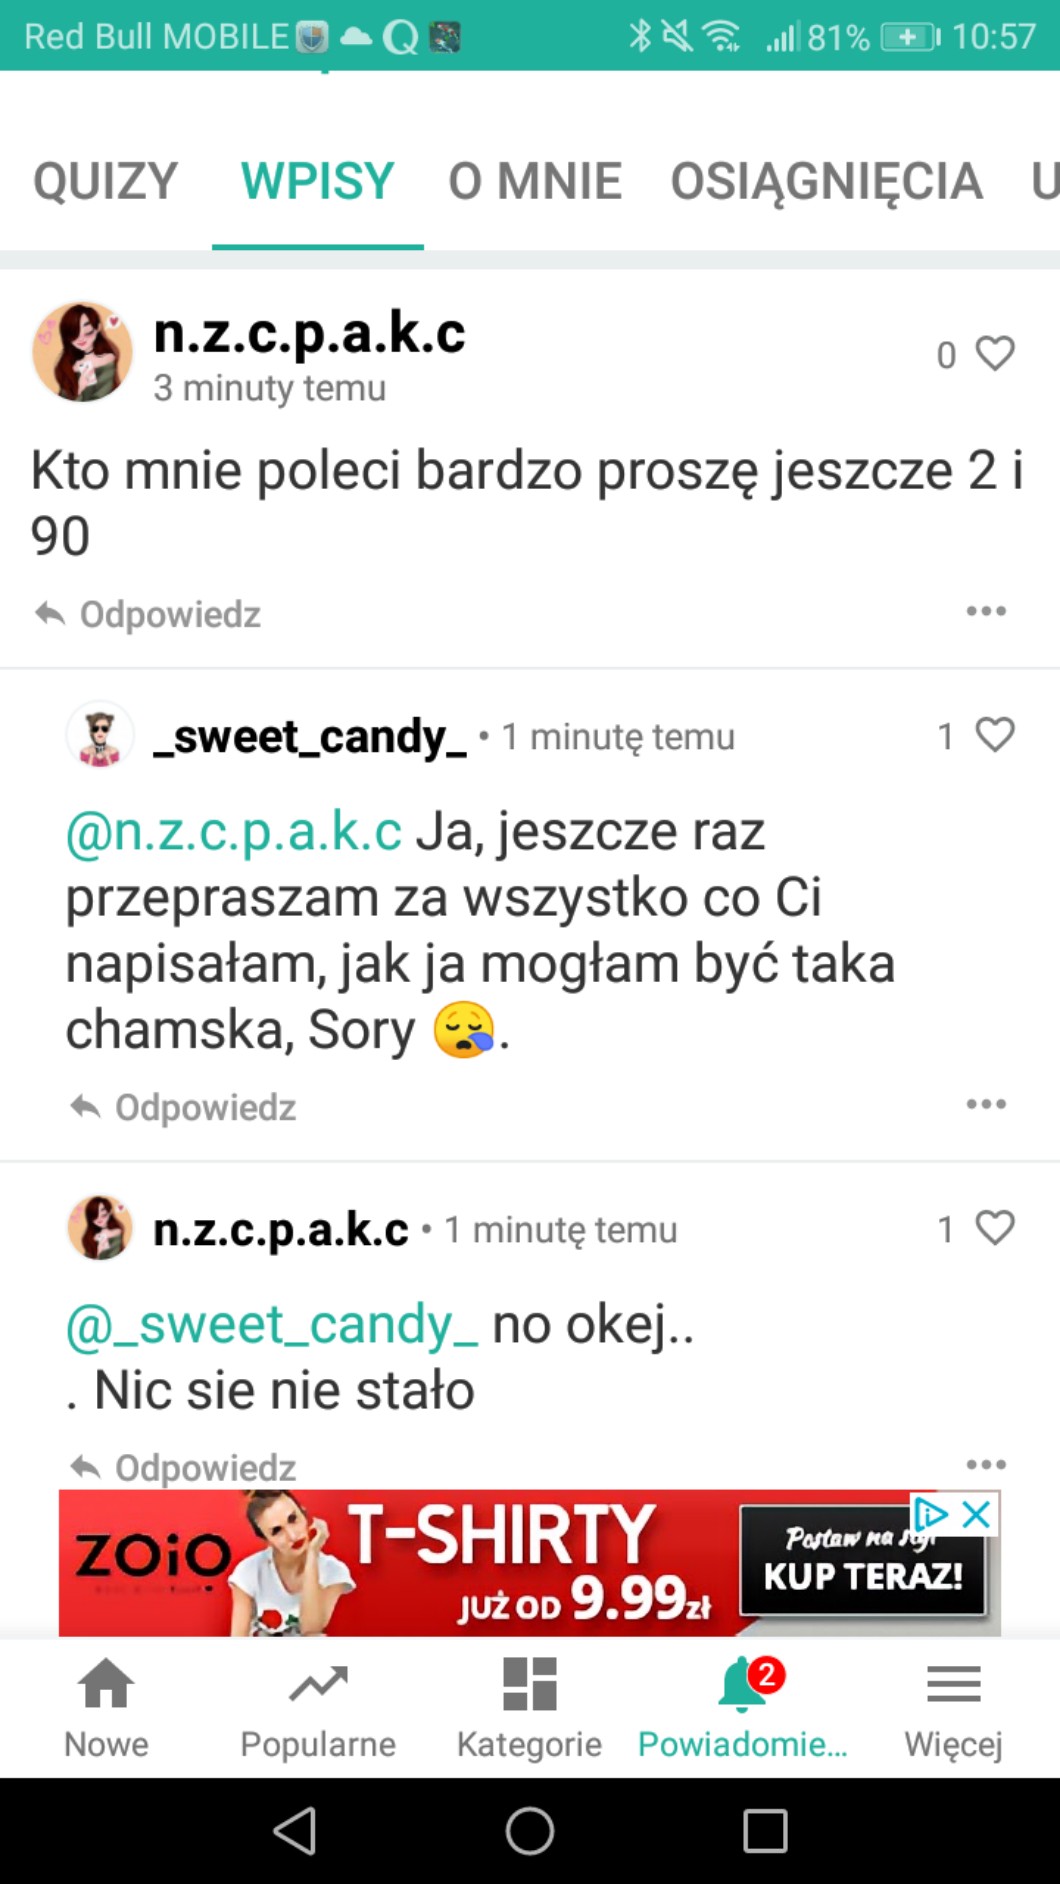Open the OSIĄGNIĘCIA tab

pyautogui.click(x=826, y=181)
